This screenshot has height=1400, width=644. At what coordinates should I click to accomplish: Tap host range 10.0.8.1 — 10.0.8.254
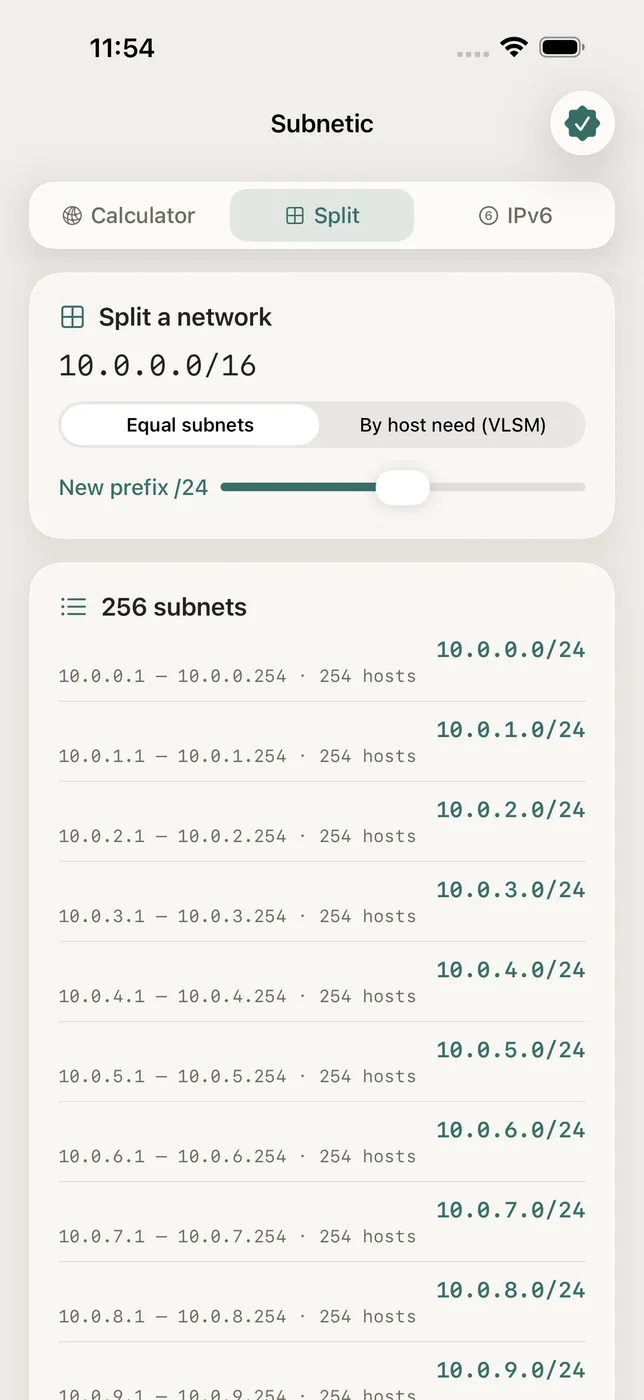pyautogui.click(x=172, y=1316)
